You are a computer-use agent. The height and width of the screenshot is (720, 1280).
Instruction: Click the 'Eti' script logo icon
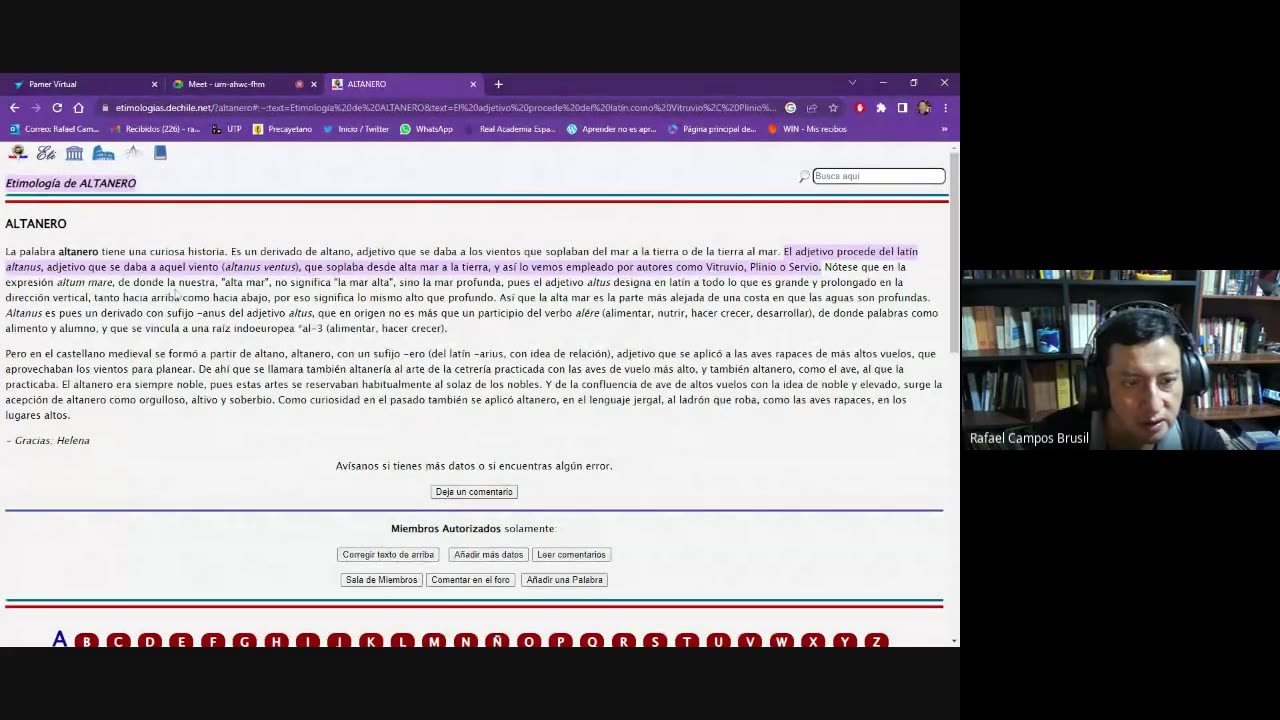click(x=46, y=153)
